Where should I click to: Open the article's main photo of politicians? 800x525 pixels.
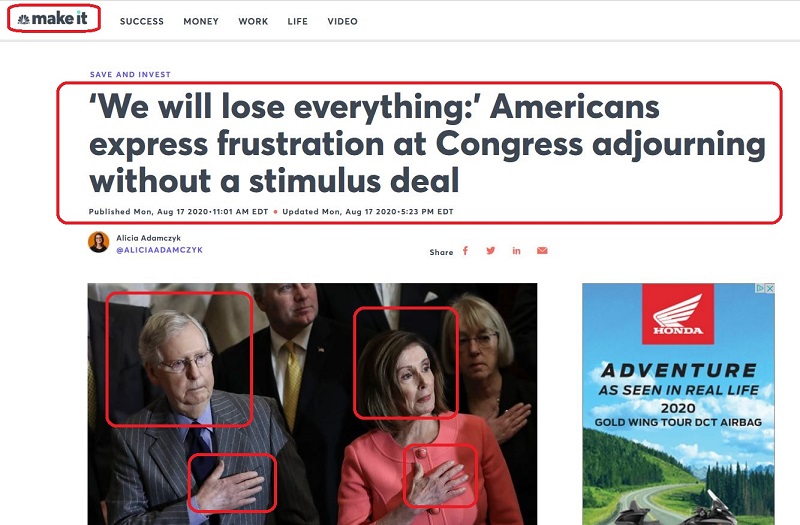[312, 404]
